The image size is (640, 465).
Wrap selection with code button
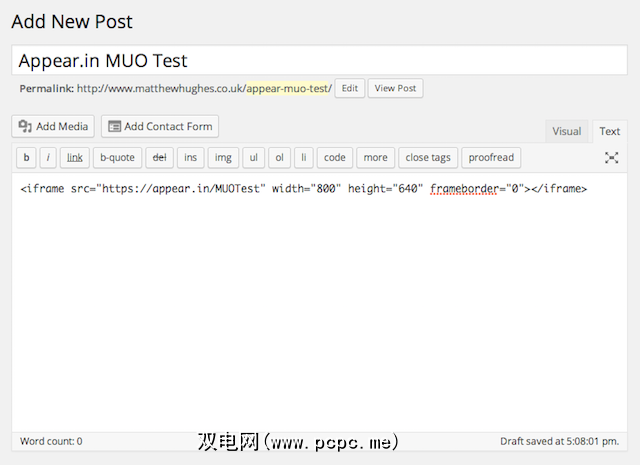pyautogui.click(x=335, y=158)
